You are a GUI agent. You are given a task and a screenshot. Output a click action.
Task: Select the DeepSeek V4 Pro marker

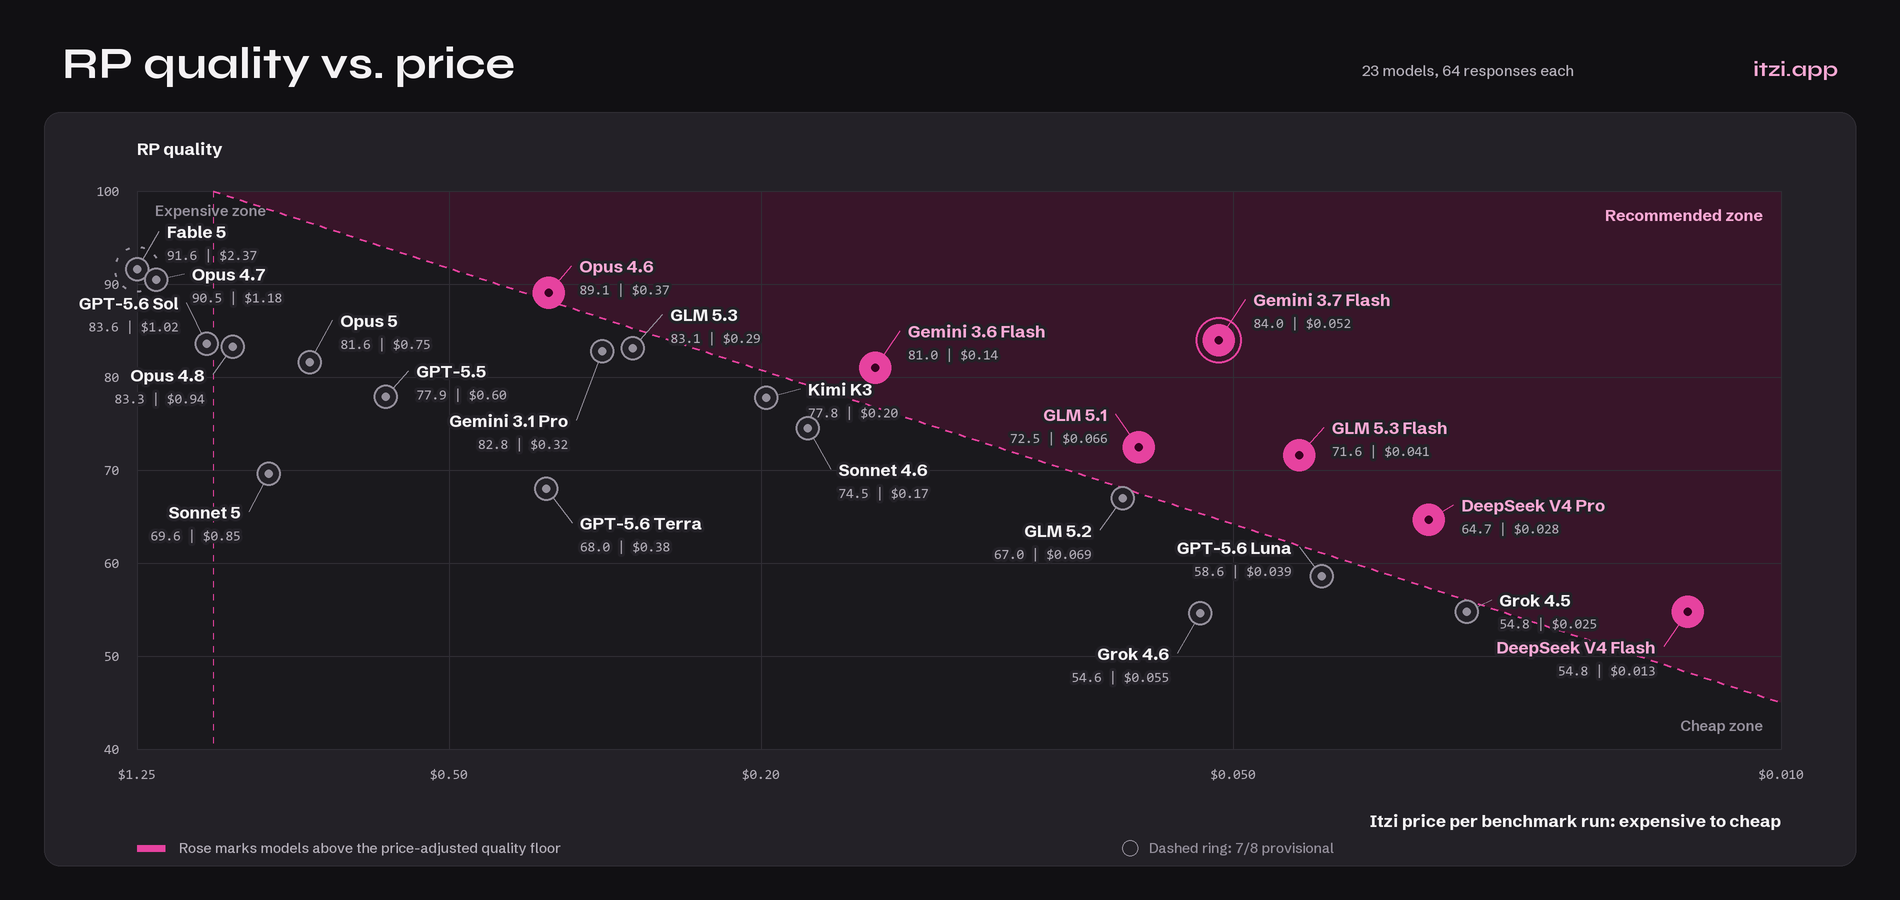tap(1428, 519)
